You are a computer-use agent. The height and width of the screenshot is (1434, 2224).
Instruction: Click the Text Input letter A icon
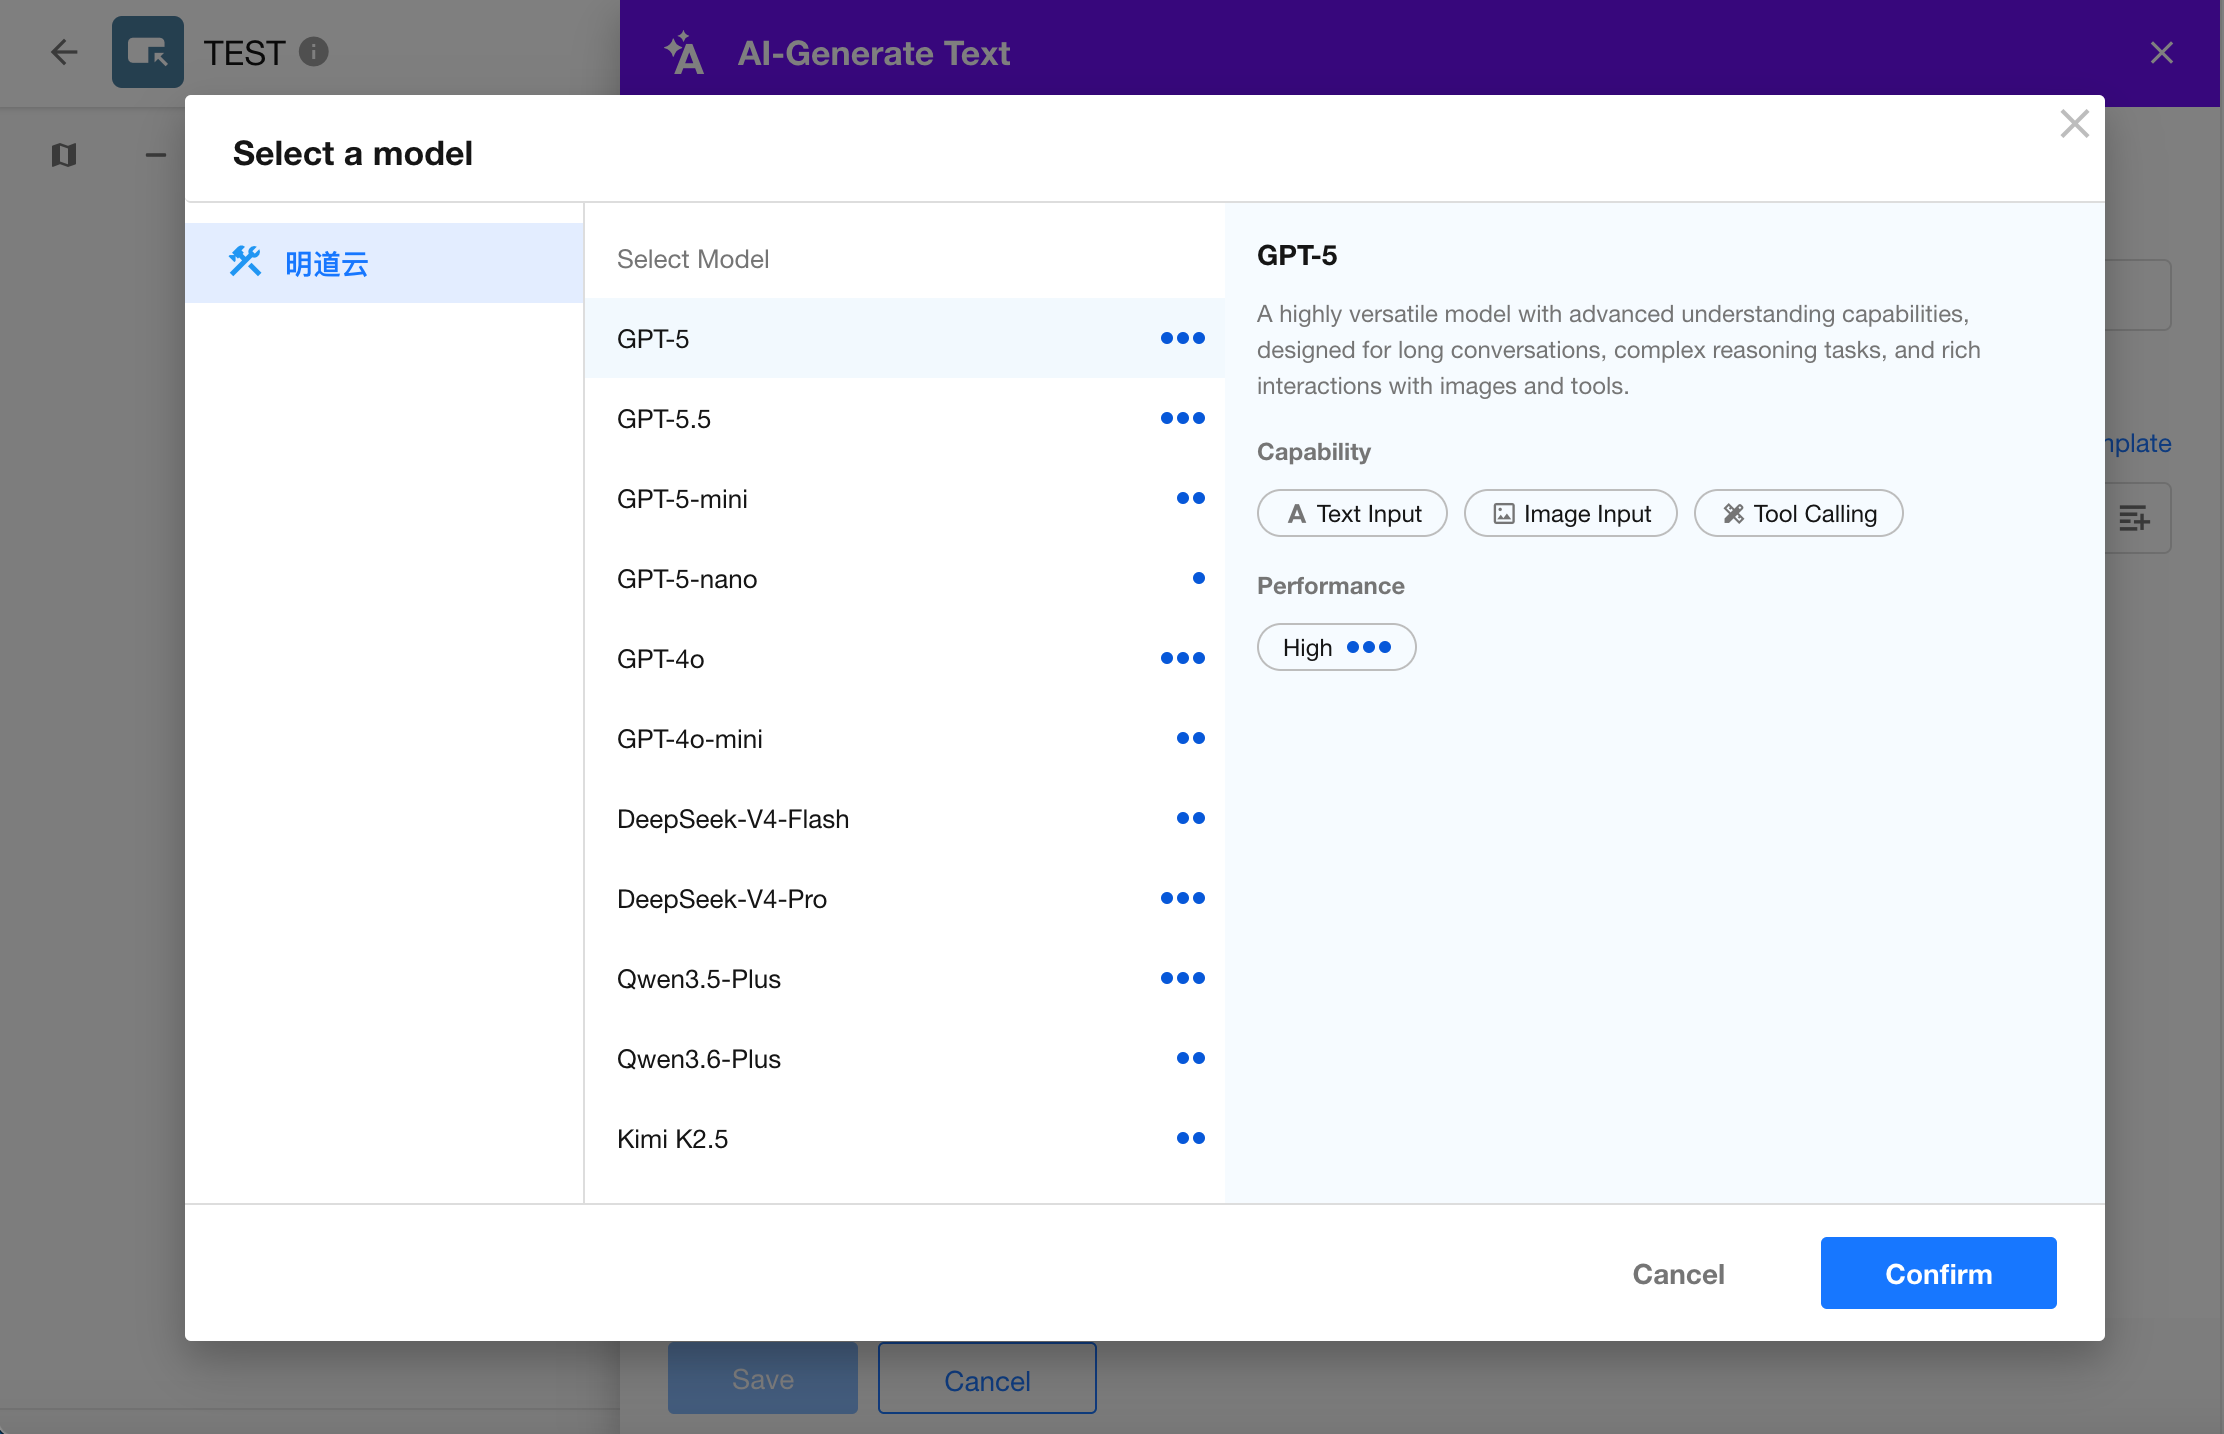click(x=1297, y=514)
